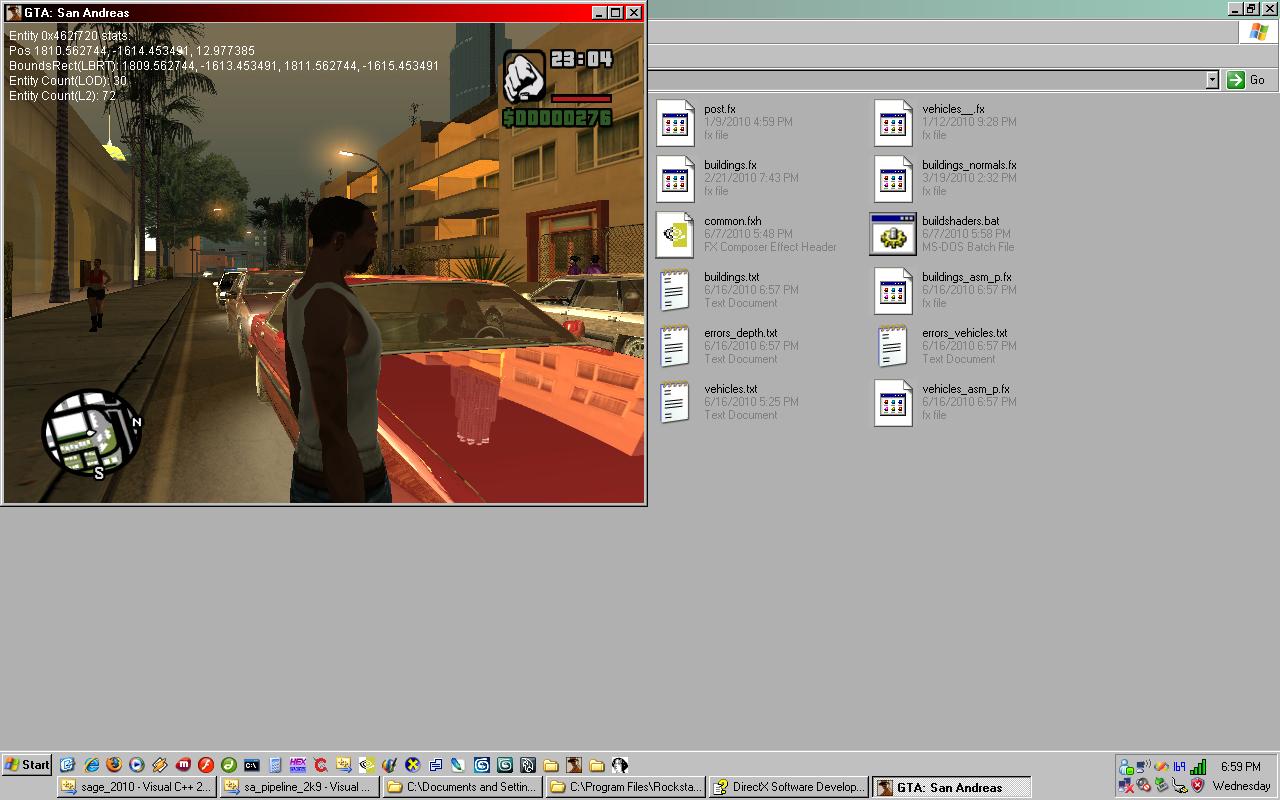Image resolution: width=1280 pixels, height=800 pixels.
Task: Open Internet Explorer from Quick Launch
Action: [x=91, y=765]
